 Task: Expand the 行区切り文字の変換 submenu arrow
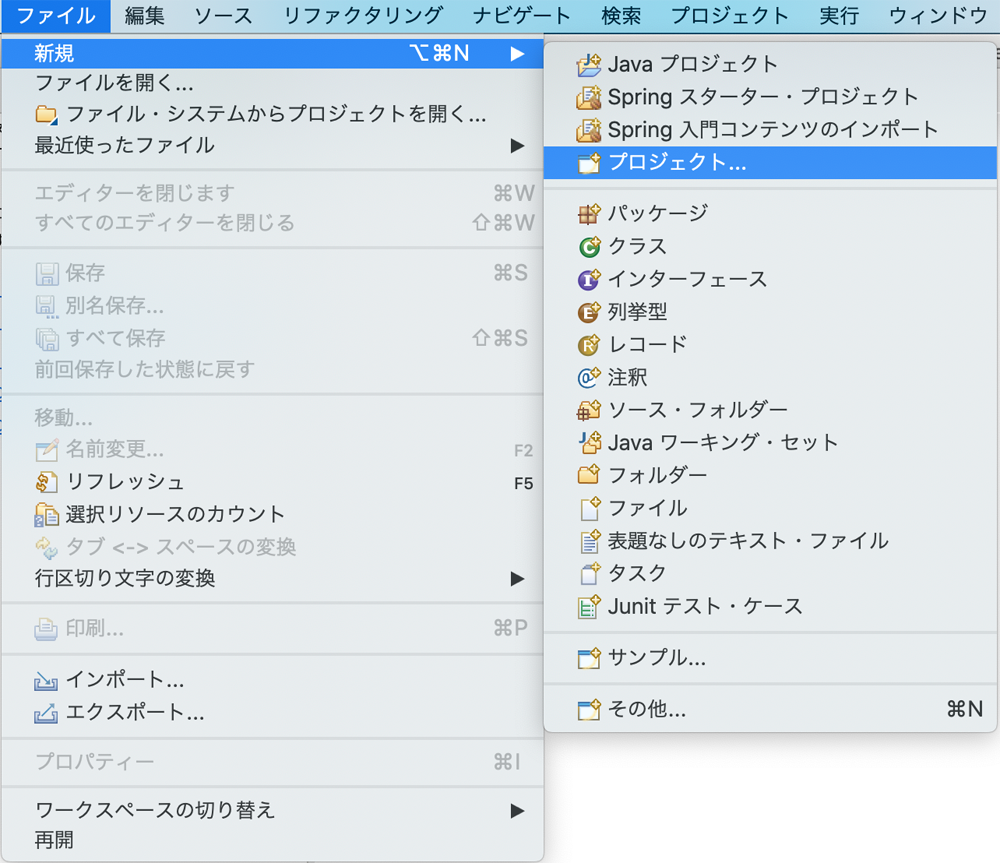517,579
